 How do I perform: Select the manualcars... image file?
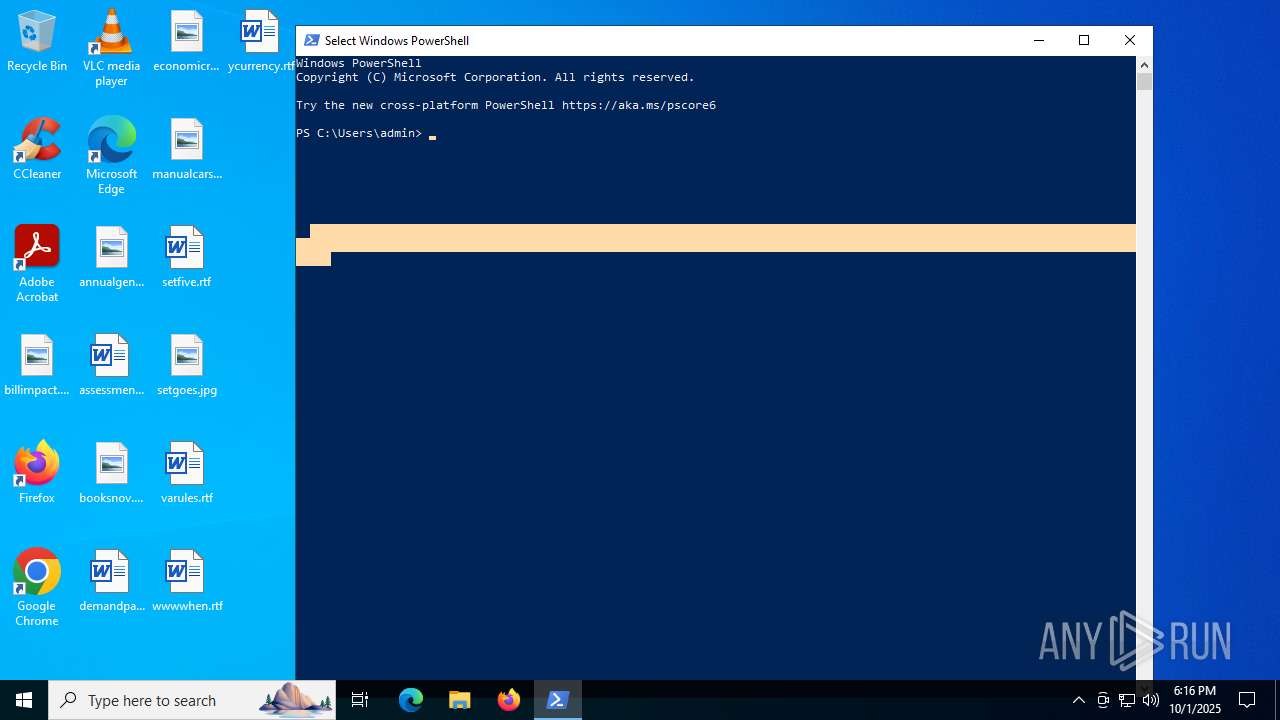pos(186,149)
